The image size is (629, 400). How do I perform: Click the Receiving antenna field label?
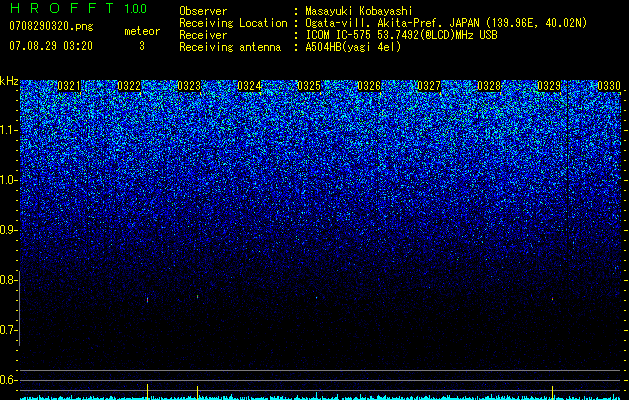pyautogui.click(x=230, y=47)
